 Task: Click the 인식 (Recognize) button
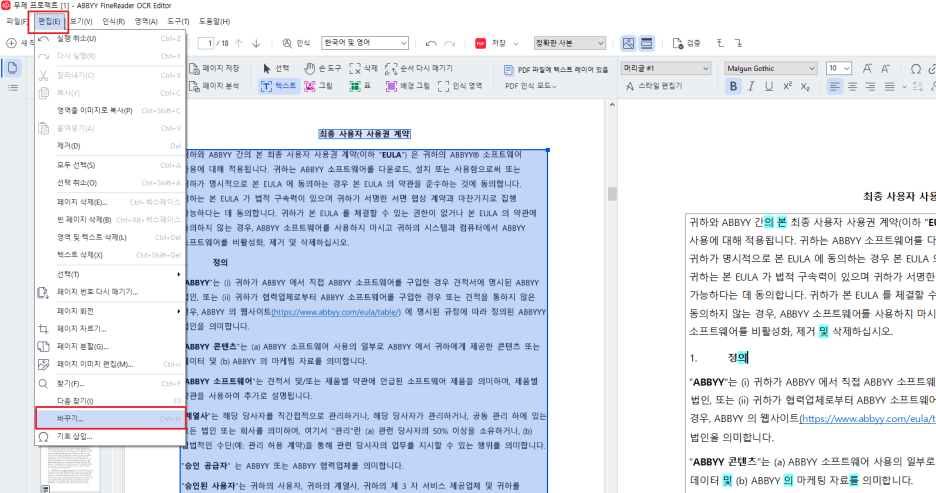click(x=297, y=44)
